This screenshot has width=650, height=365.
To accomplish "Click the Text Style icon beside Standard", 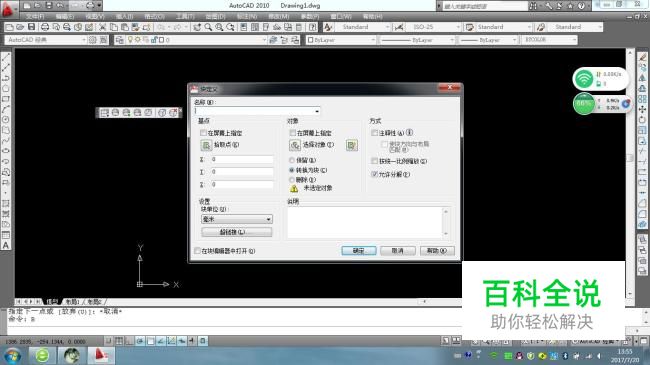I will point(328,27).
